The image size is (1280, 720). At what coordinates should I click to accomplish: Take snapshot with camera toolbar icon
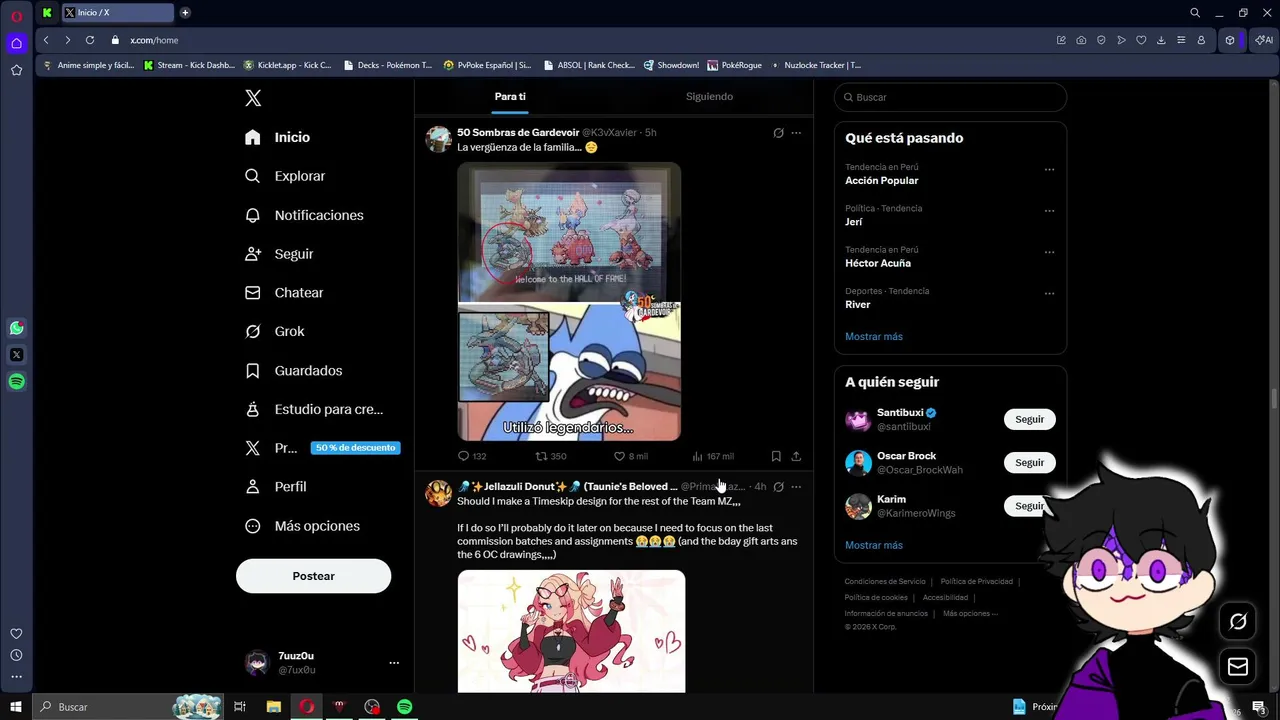[1081, 40]
